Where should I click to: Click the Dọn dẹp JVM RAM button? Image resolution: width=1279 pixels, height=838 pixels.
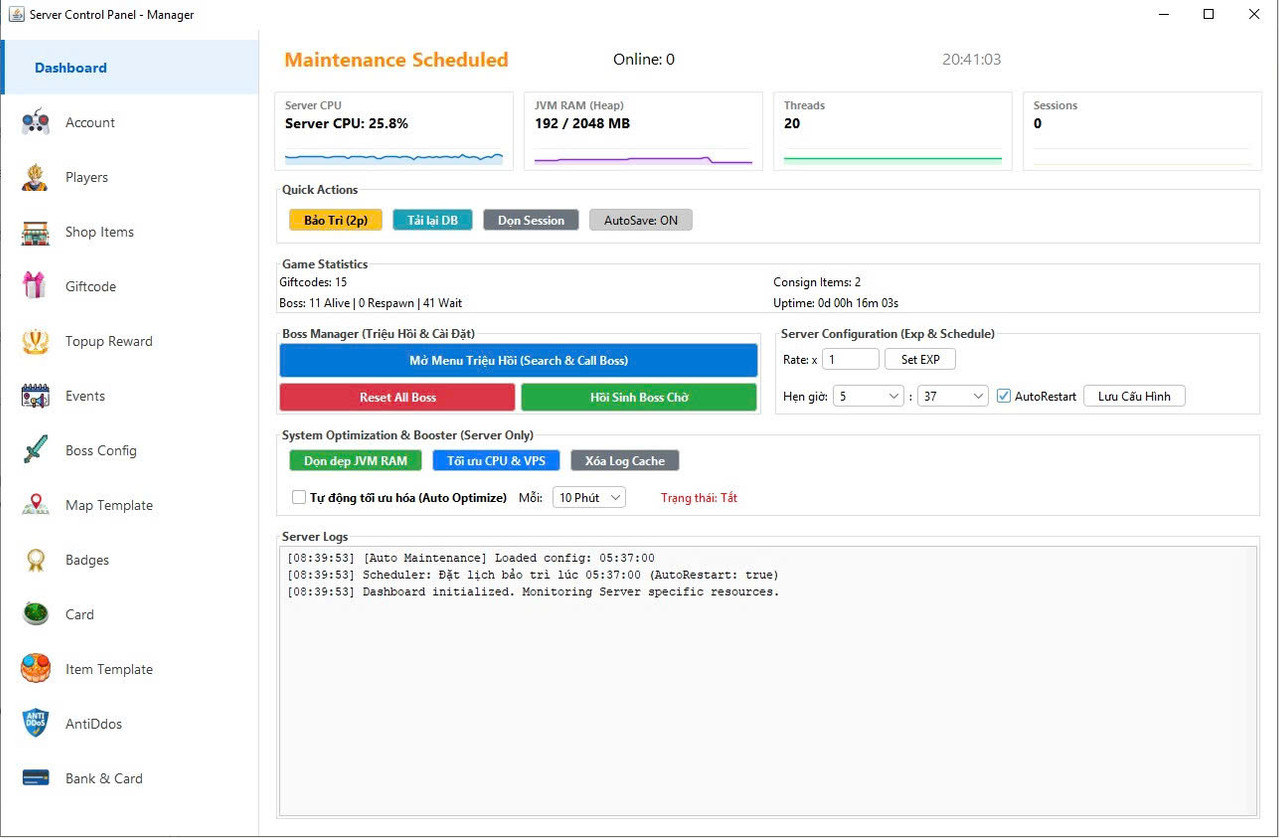[x=356, y=460]
